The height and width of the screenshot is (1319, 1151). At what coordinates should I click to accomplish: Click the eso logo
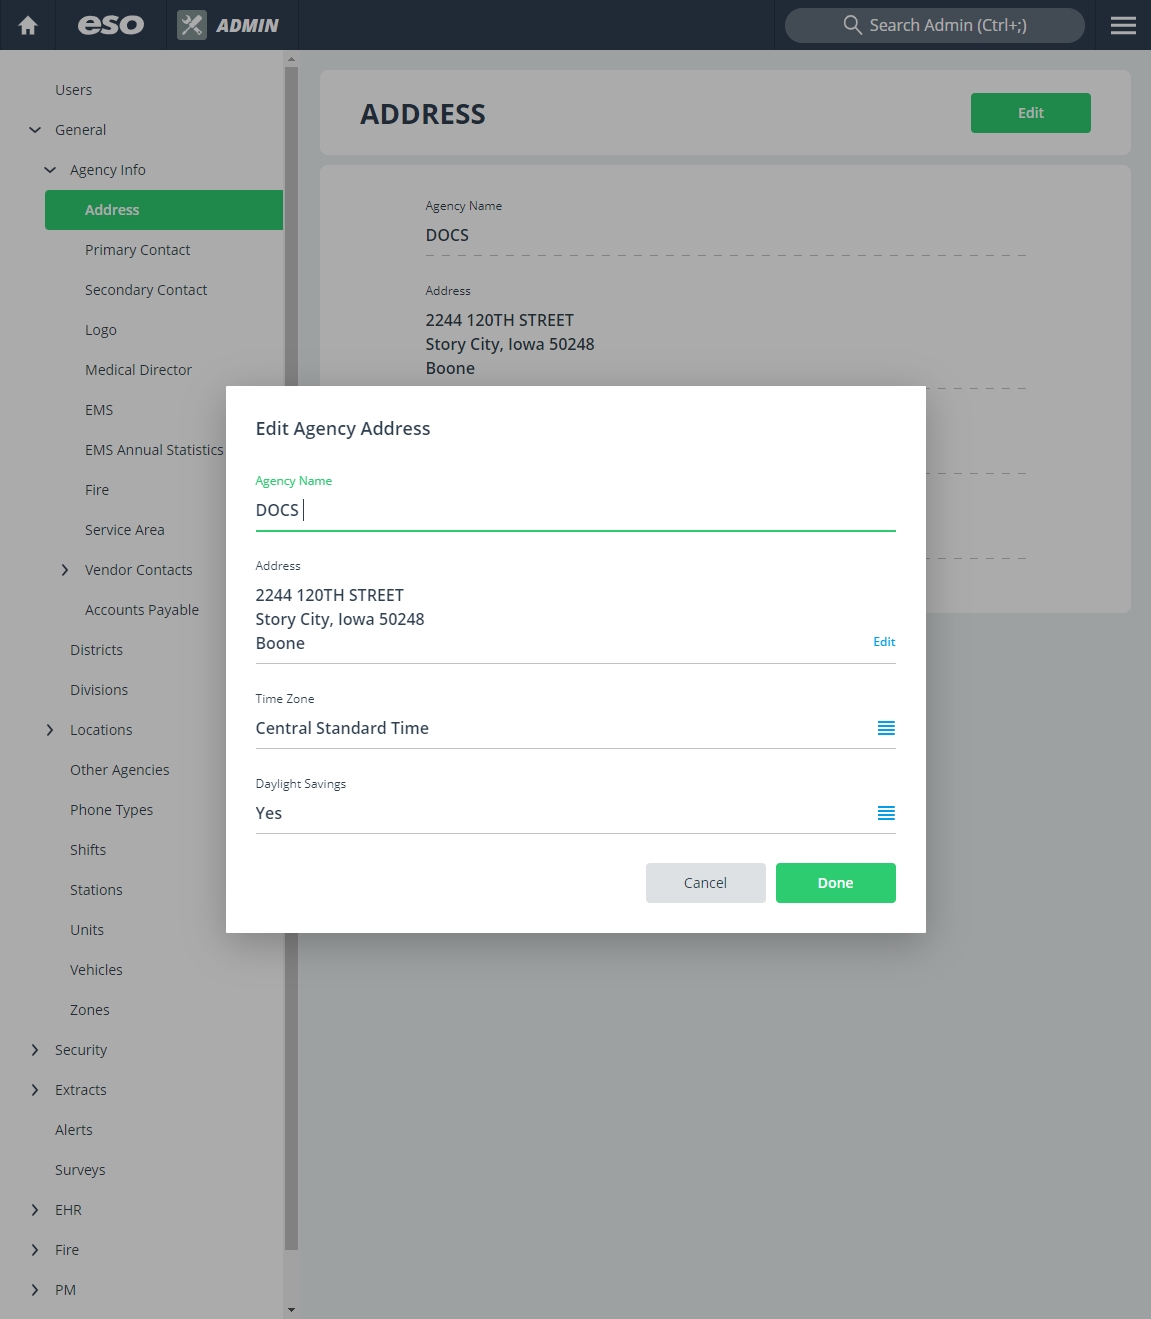pos(109,25)
